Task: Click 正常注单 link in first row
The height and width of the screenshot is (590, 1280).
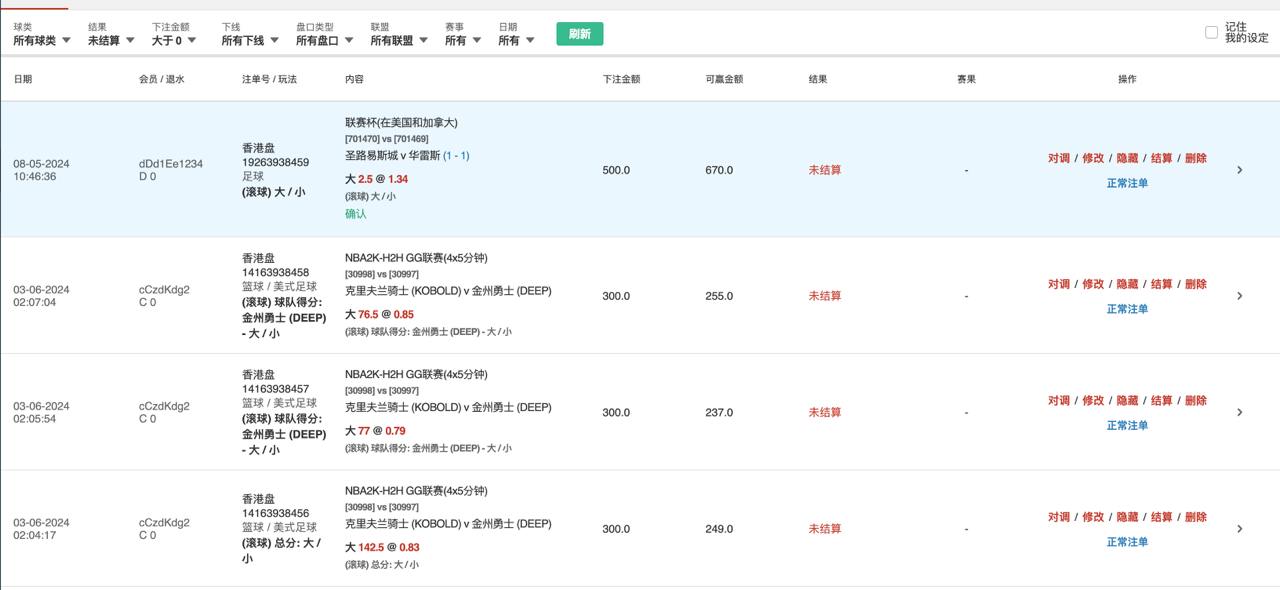Action: coord(1127,183)
